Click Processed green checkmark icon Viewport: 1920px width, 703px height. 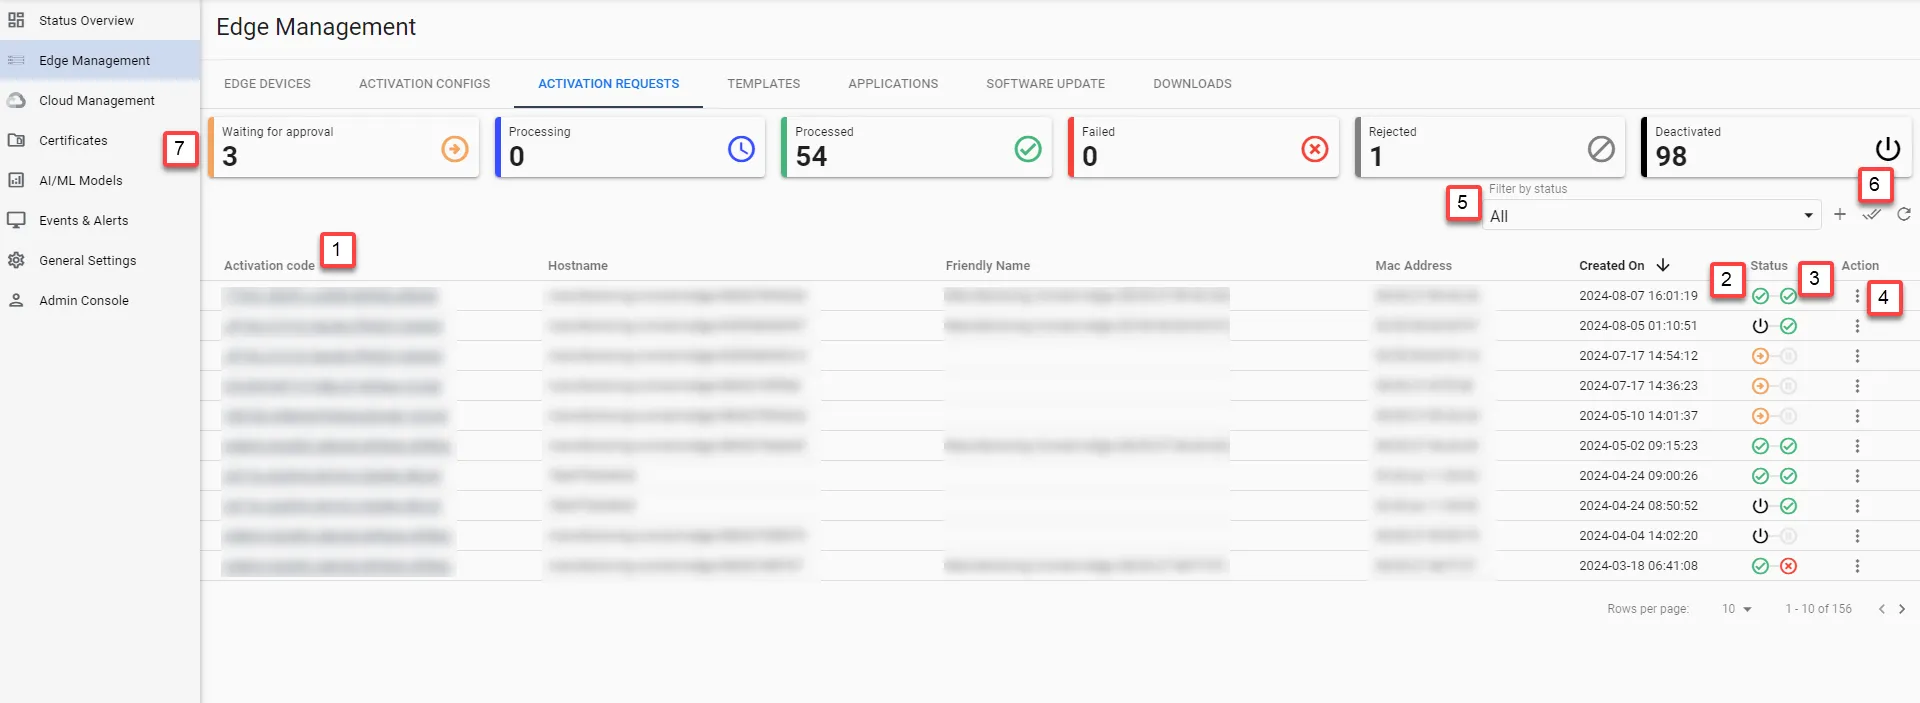1028,149
